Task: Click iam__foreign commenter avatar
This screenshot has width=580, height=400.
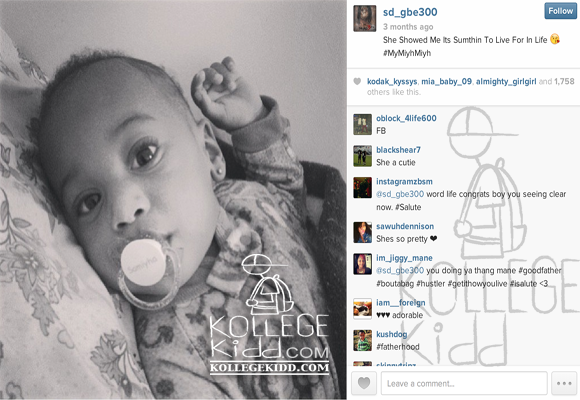Action: (x=362, y=309)
